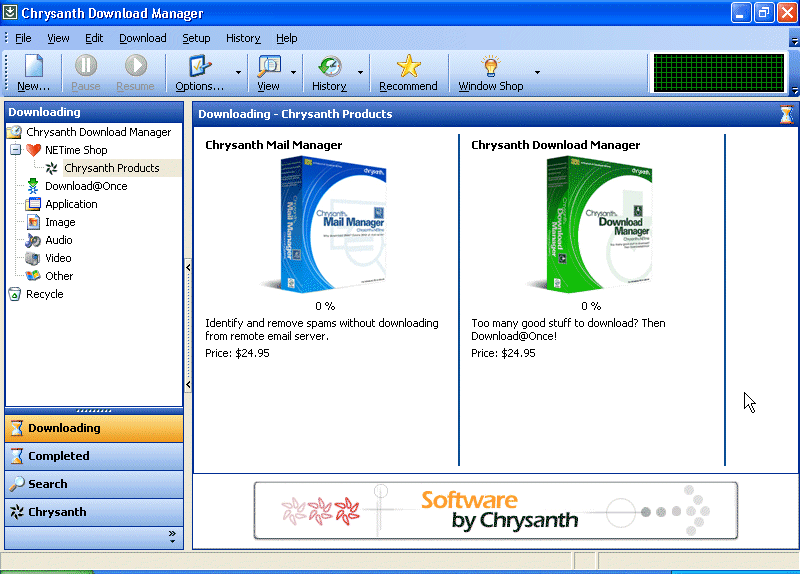Select the Recycle bin in tree
This screenshot has height=574, width=800.
tap(44, 294)
